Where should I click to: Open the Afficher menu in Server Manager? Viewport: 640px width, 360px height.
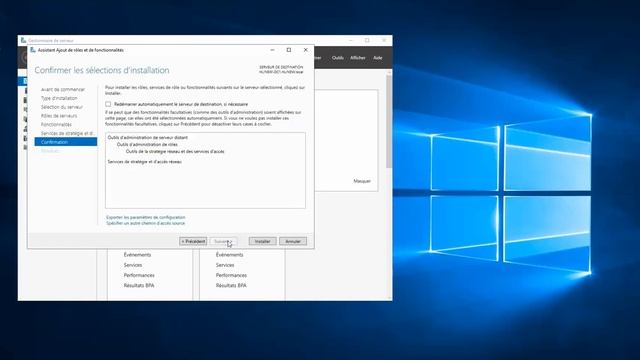358,58
